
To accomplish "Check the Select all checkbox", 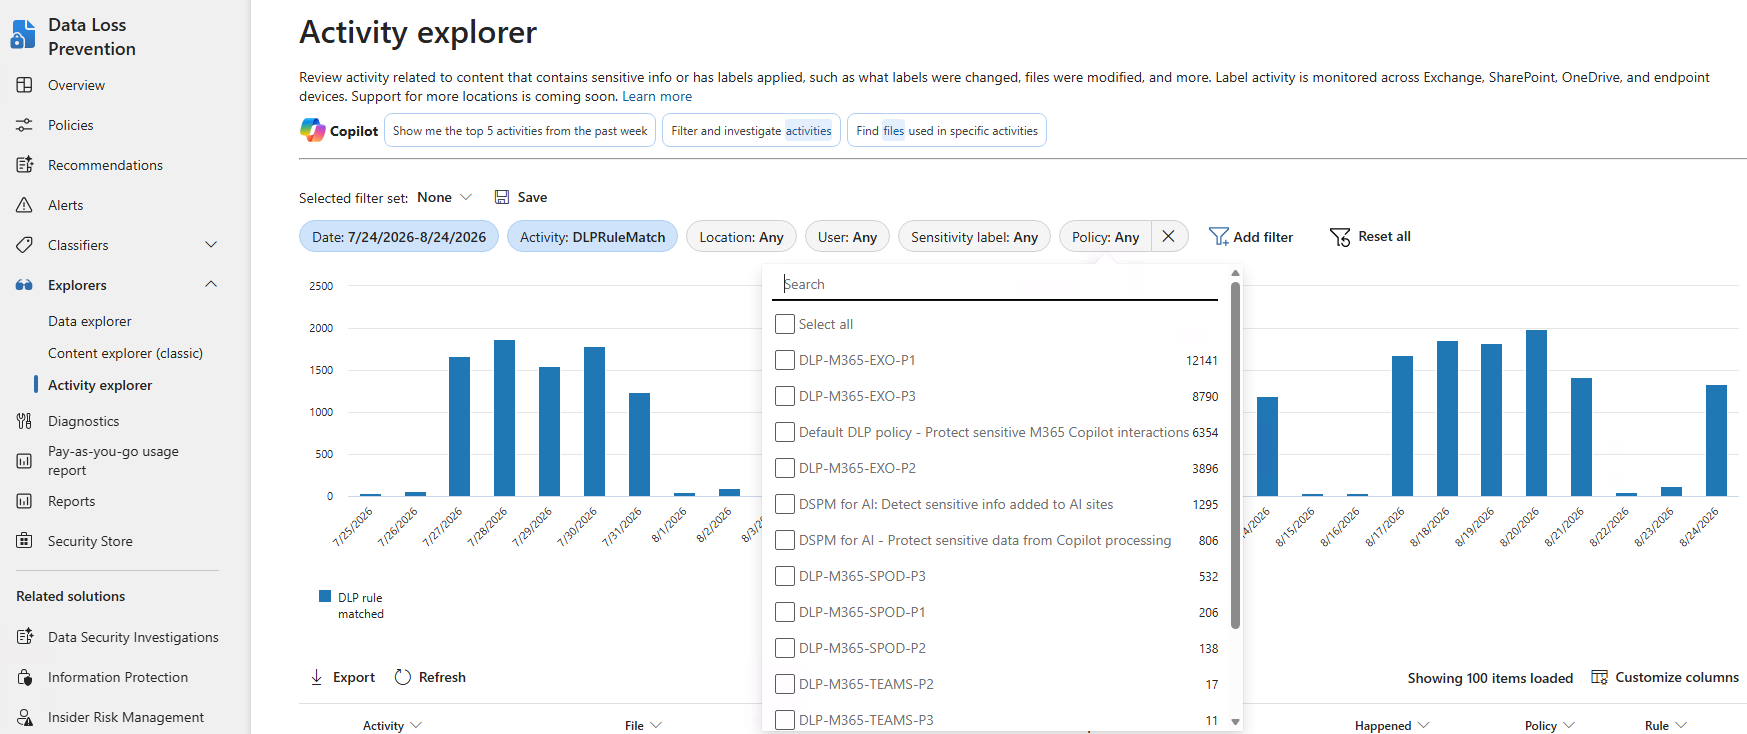I will [785, 324].
